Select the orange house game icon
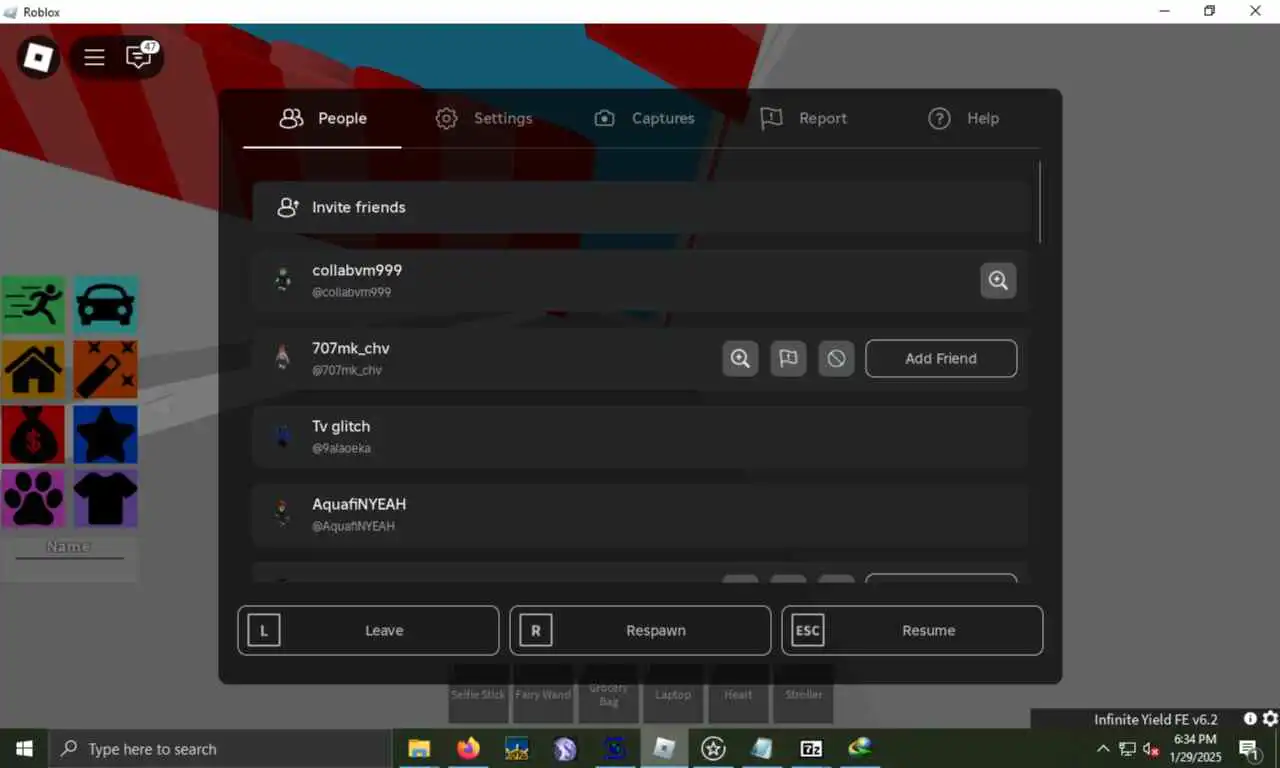The height and width of the screenshot is (768, 1280). [x=33, y=369]
